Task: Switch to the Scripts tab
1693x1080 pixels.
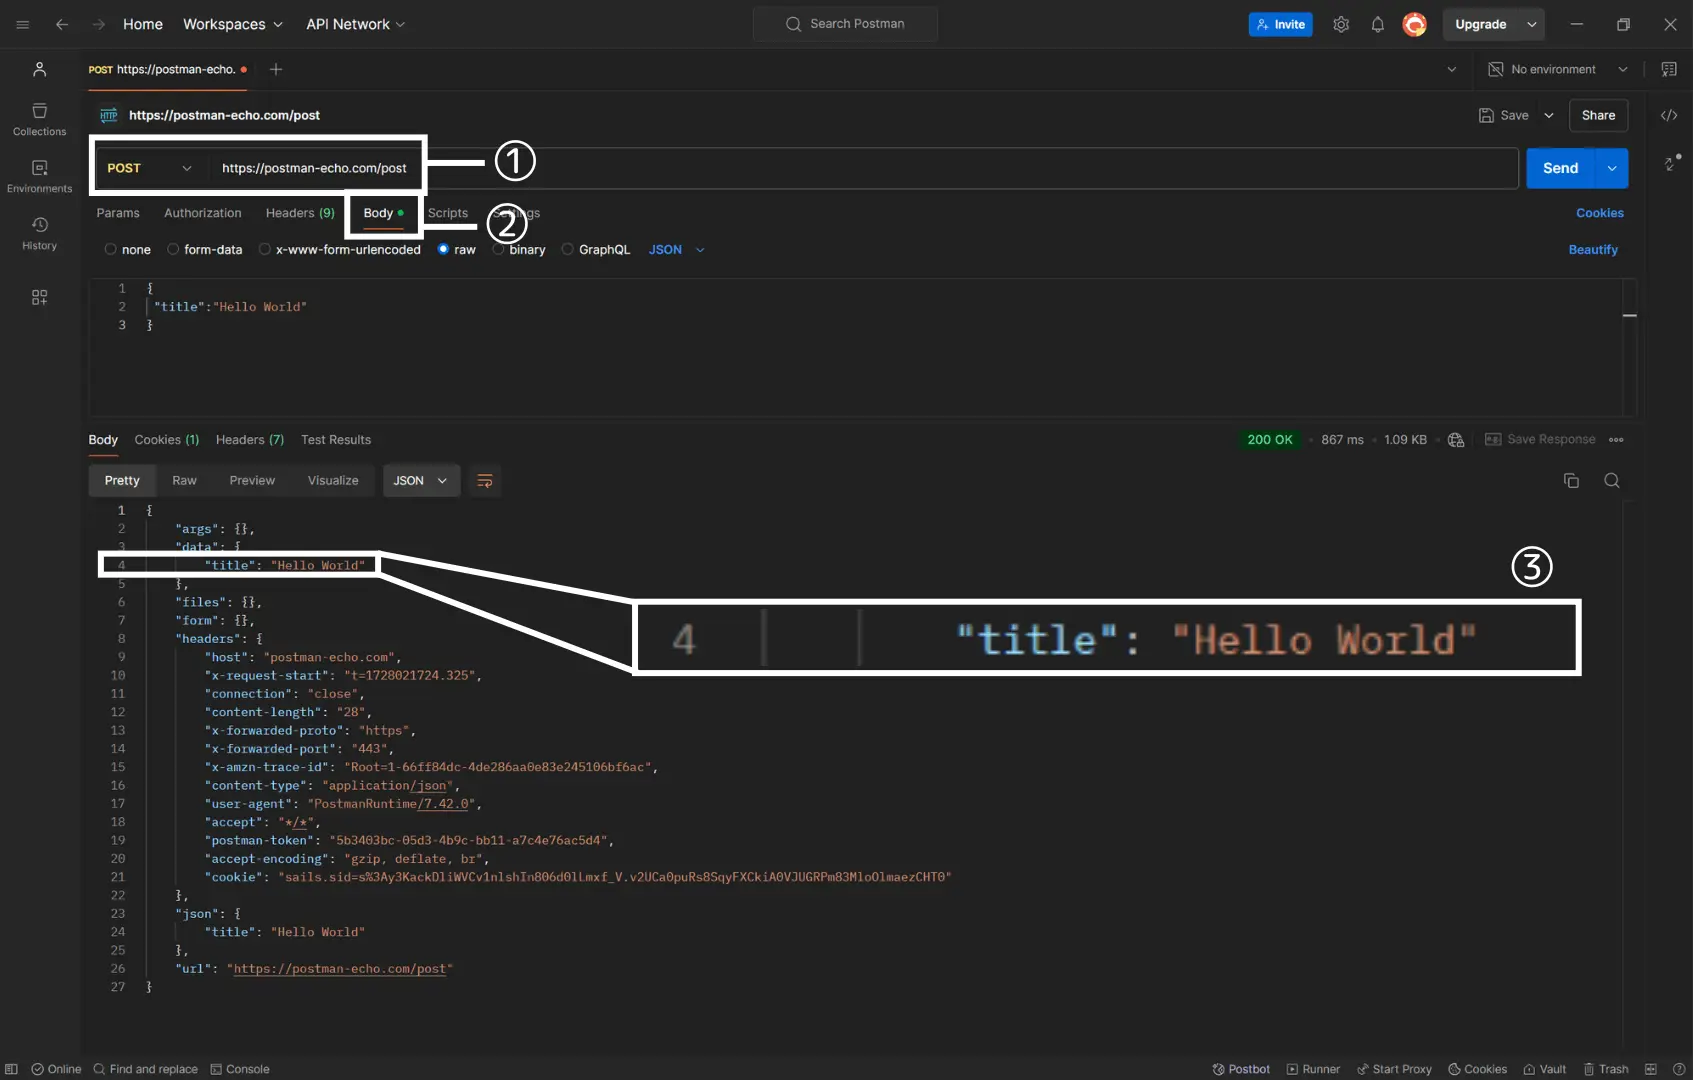Action: [x=448, y=213]
